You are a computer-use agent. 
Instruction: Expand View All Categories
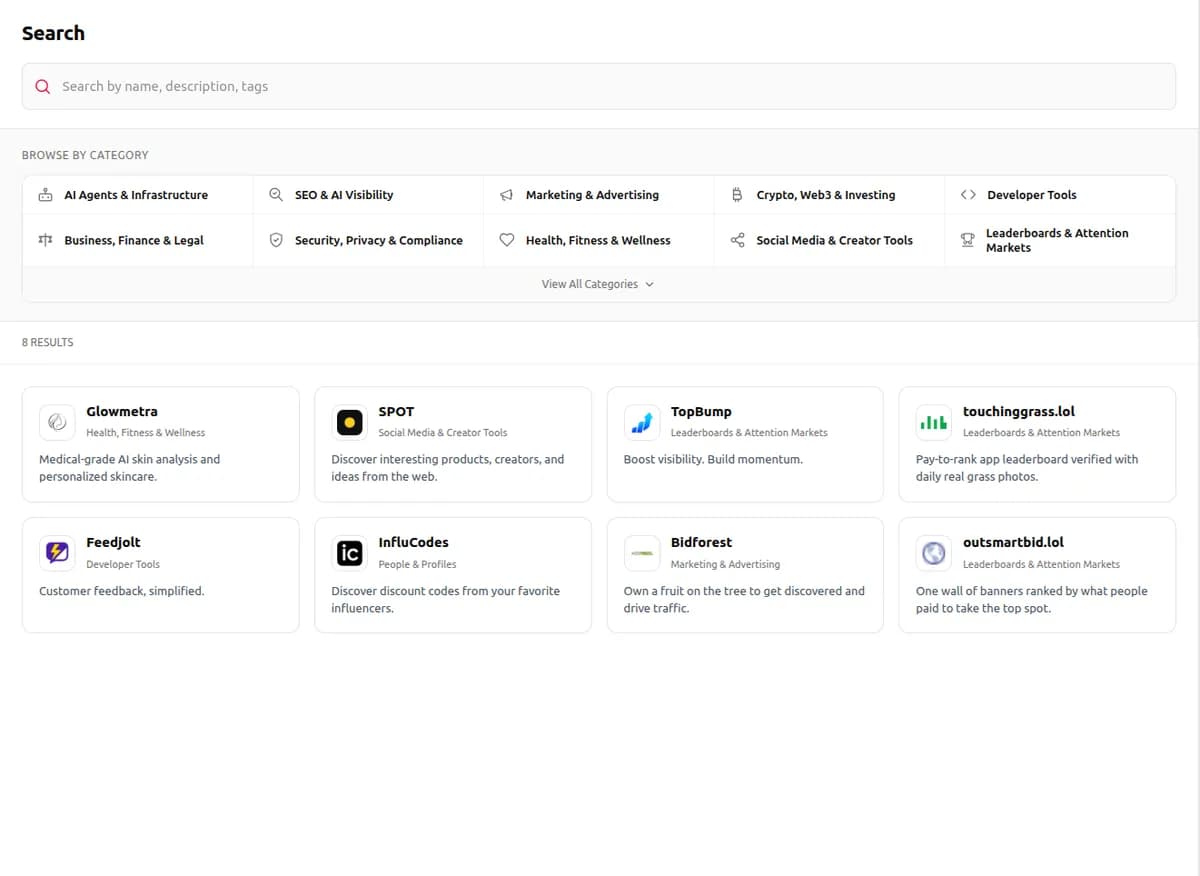[x=598, y=284]
